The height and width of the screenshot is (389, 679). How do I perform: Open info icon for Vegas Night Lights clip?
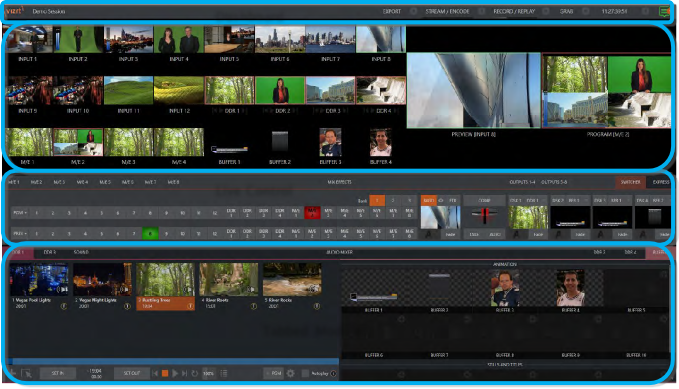click(127, 306)
